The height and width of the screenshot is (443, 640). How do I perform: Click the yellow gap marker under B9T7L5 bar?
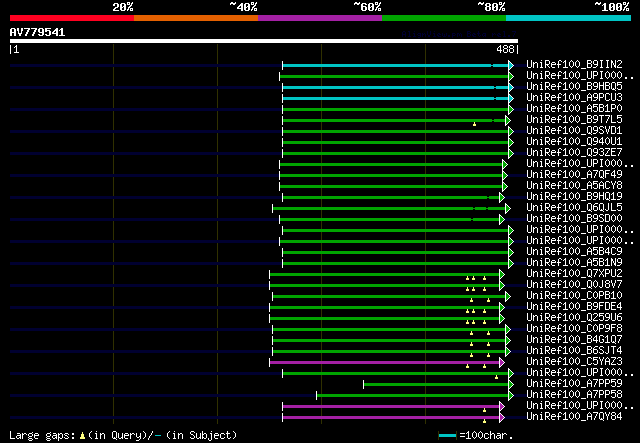coord(474,124)
